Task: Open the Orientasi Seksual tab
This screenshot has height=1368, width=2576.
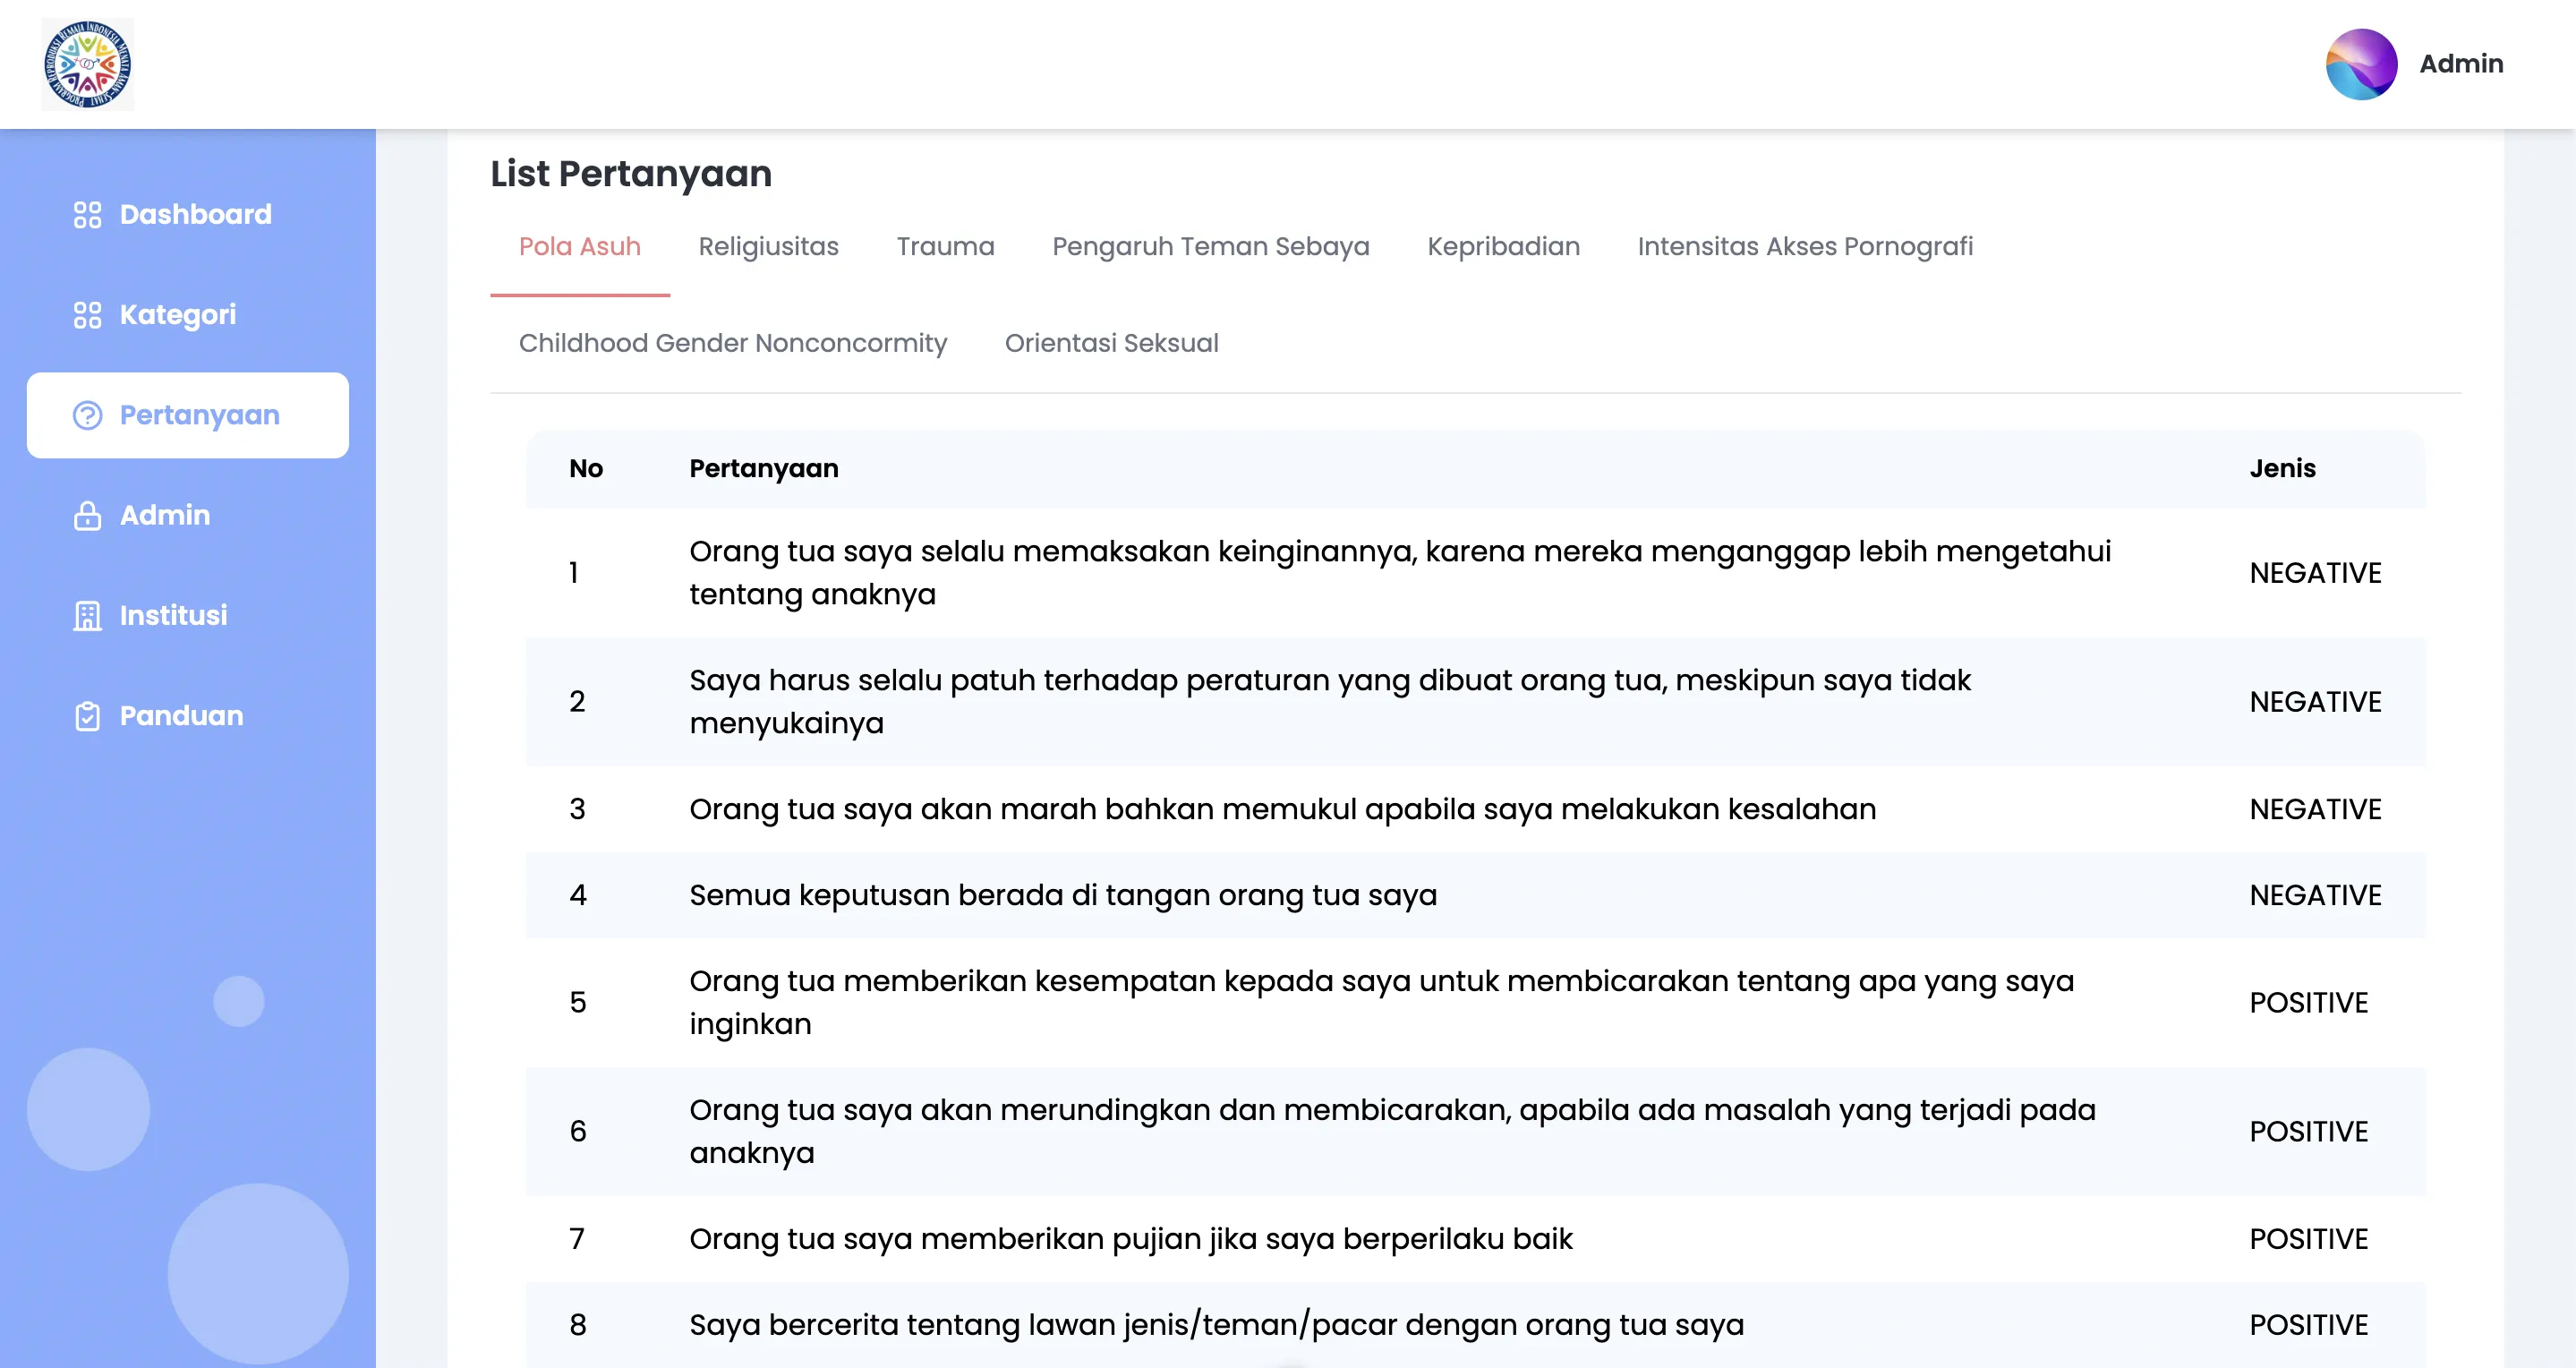Action: point(1111,343)
